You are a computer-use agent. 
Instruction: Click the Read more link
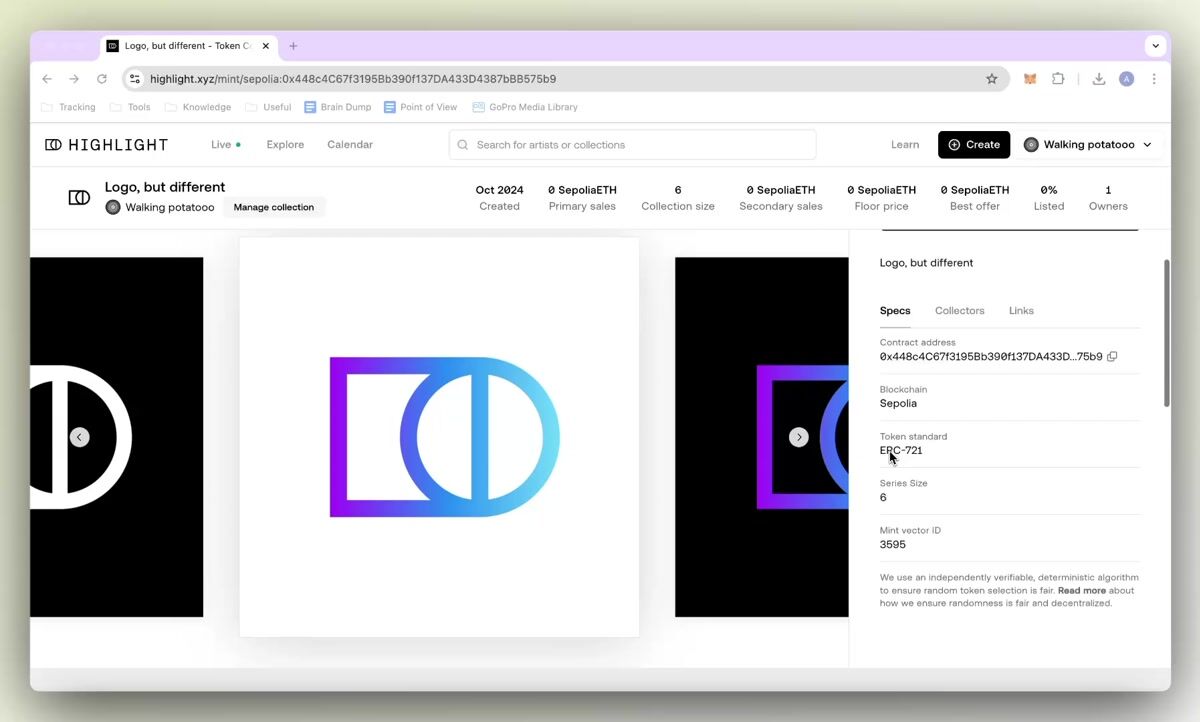coord(1082,591)
